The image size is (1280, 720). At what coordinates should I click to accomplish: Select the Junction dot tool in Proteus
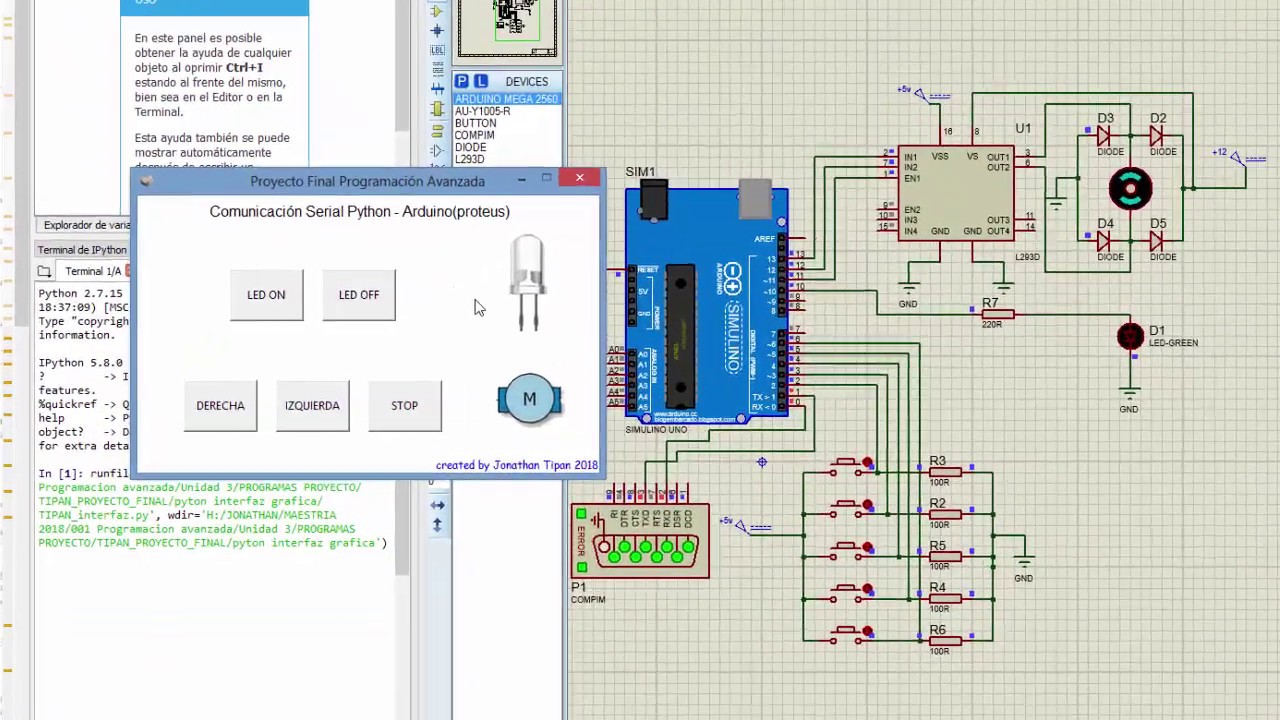[x=437, y=30]
